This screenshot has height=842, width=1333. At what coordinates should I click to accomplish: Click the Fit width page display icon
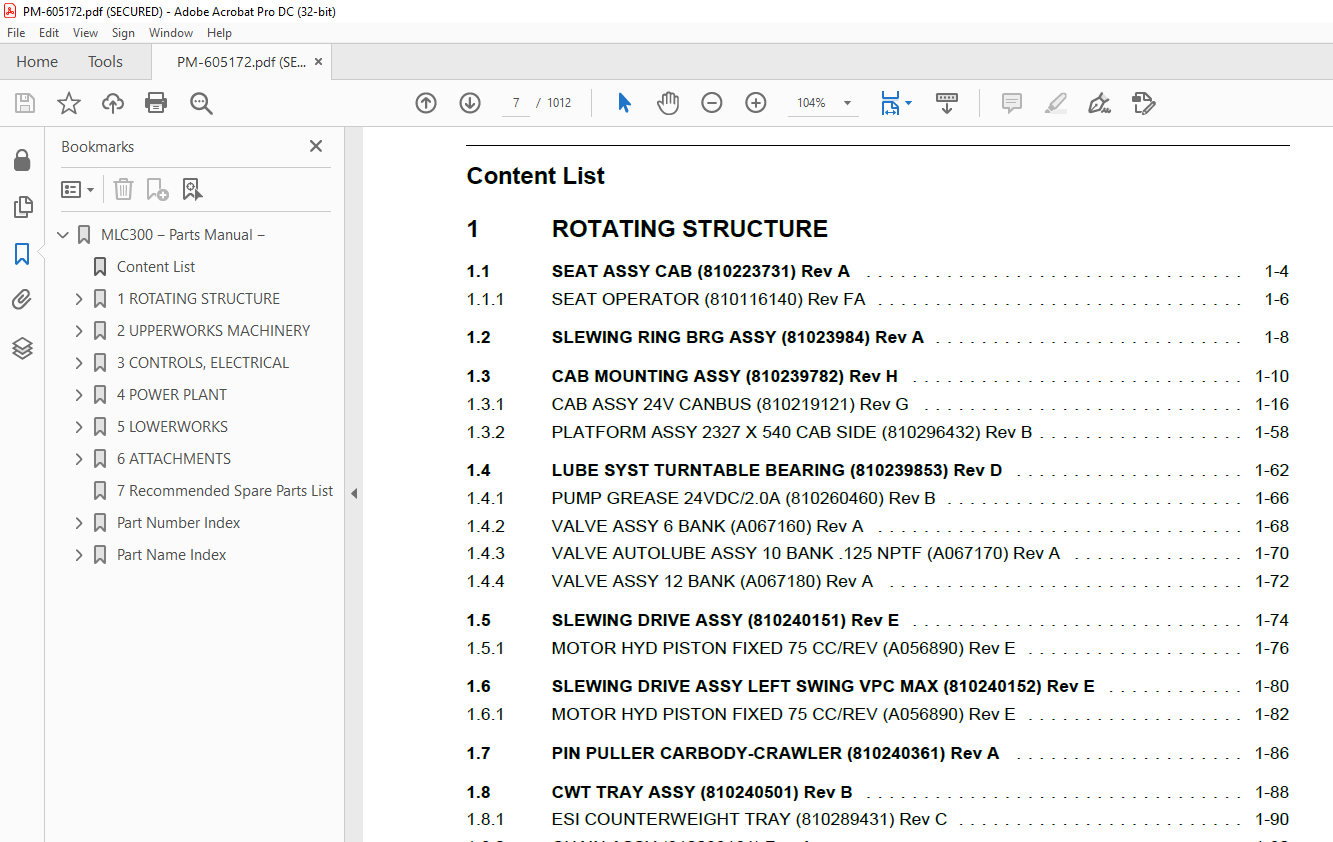(x=889, y=103)
